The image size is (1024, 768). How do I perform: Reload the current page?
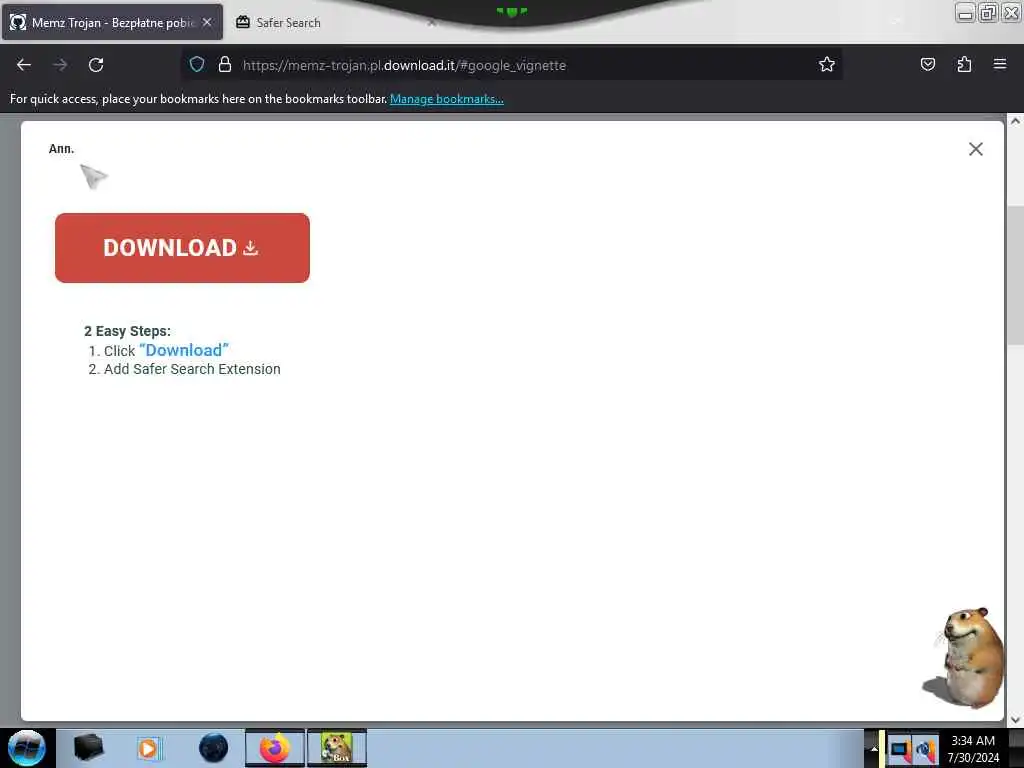pyautogui.click(x=96, y=65)
